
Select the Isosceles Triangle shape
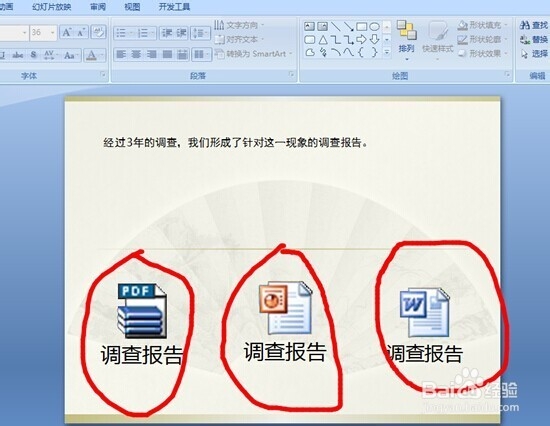[322, 40]
